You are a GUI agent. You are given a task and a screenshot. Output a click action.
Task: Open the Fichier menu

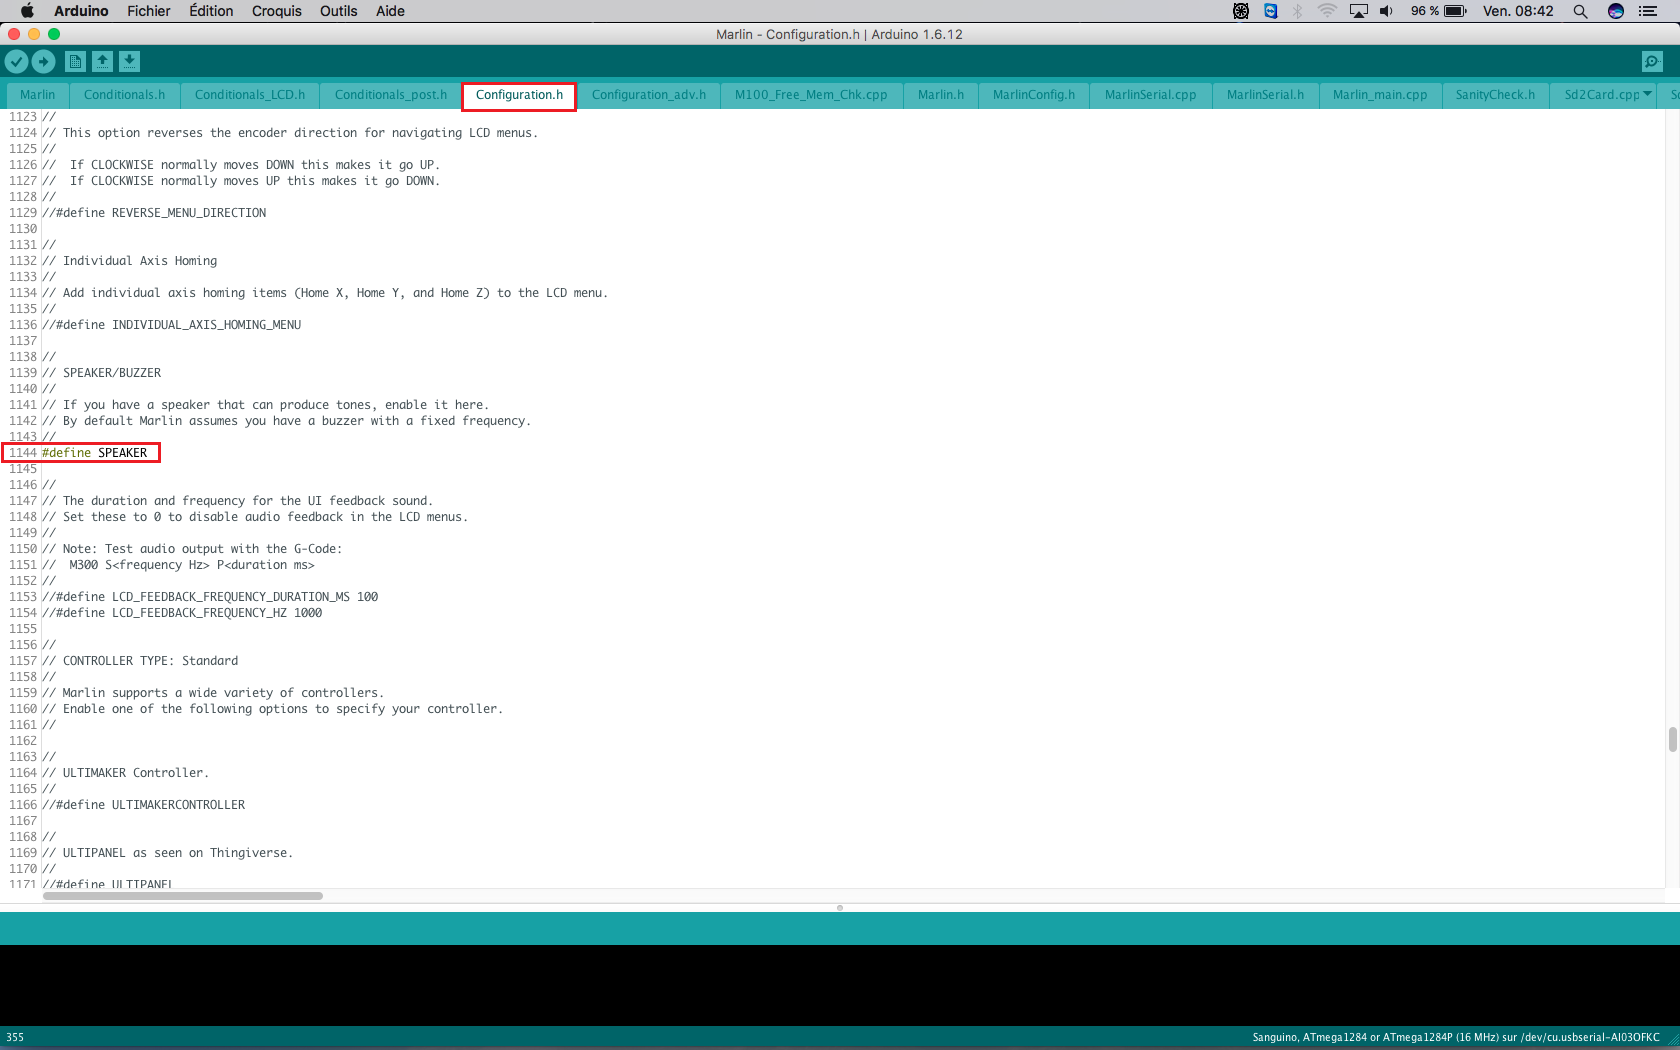click(149, 11)
